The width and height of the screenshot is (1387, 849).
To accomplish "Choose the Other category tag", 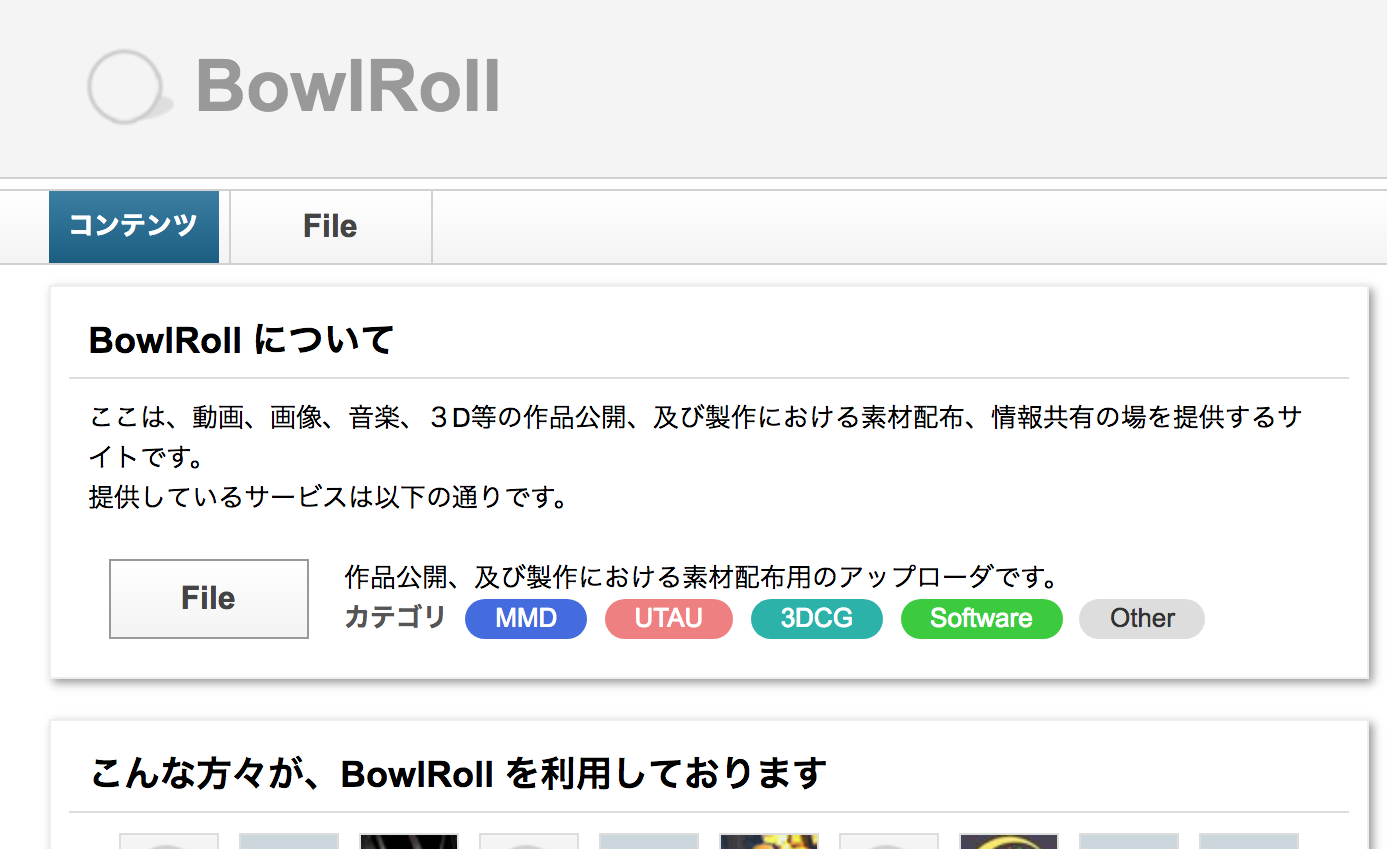I will (x=1142, y=618).
